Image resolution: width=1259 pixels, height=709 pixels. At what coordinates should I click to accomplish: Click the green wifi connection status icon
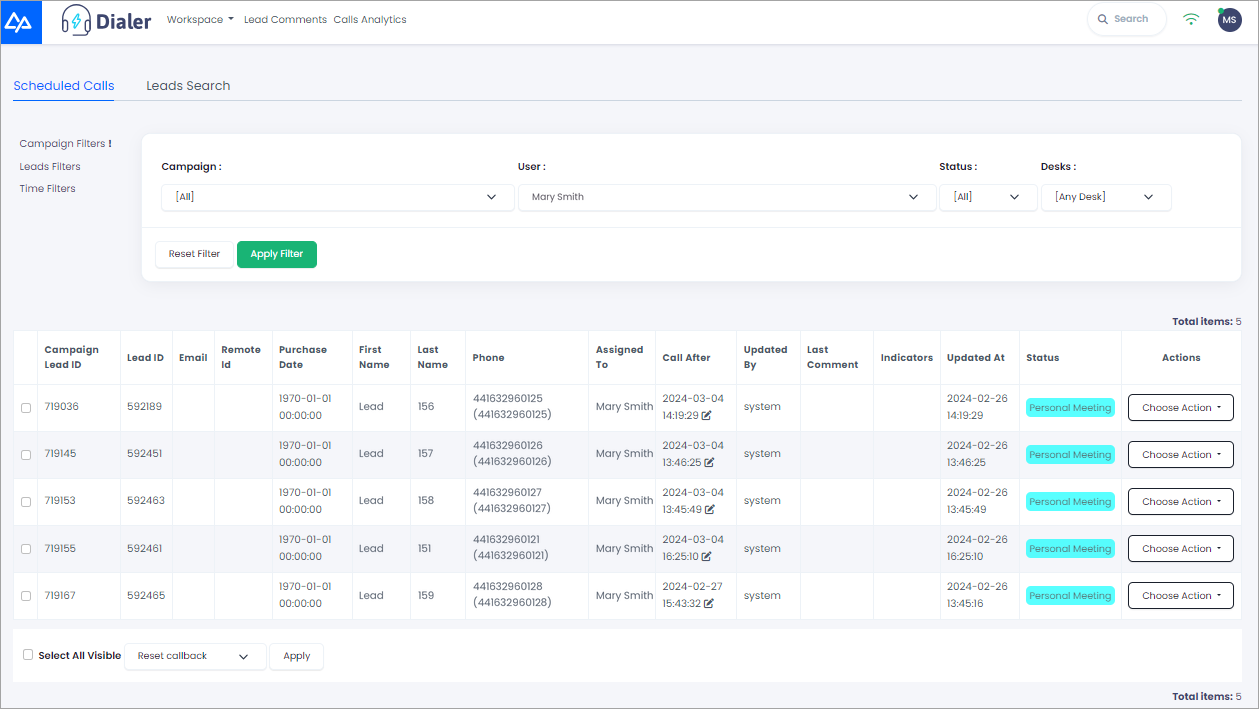click(x=1190, y=19)
